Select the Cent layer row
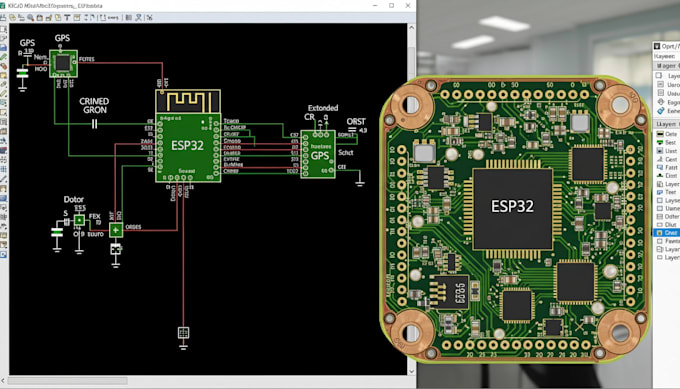The height and width of the screenshot is (389, 680). click(x=667, y=159)
